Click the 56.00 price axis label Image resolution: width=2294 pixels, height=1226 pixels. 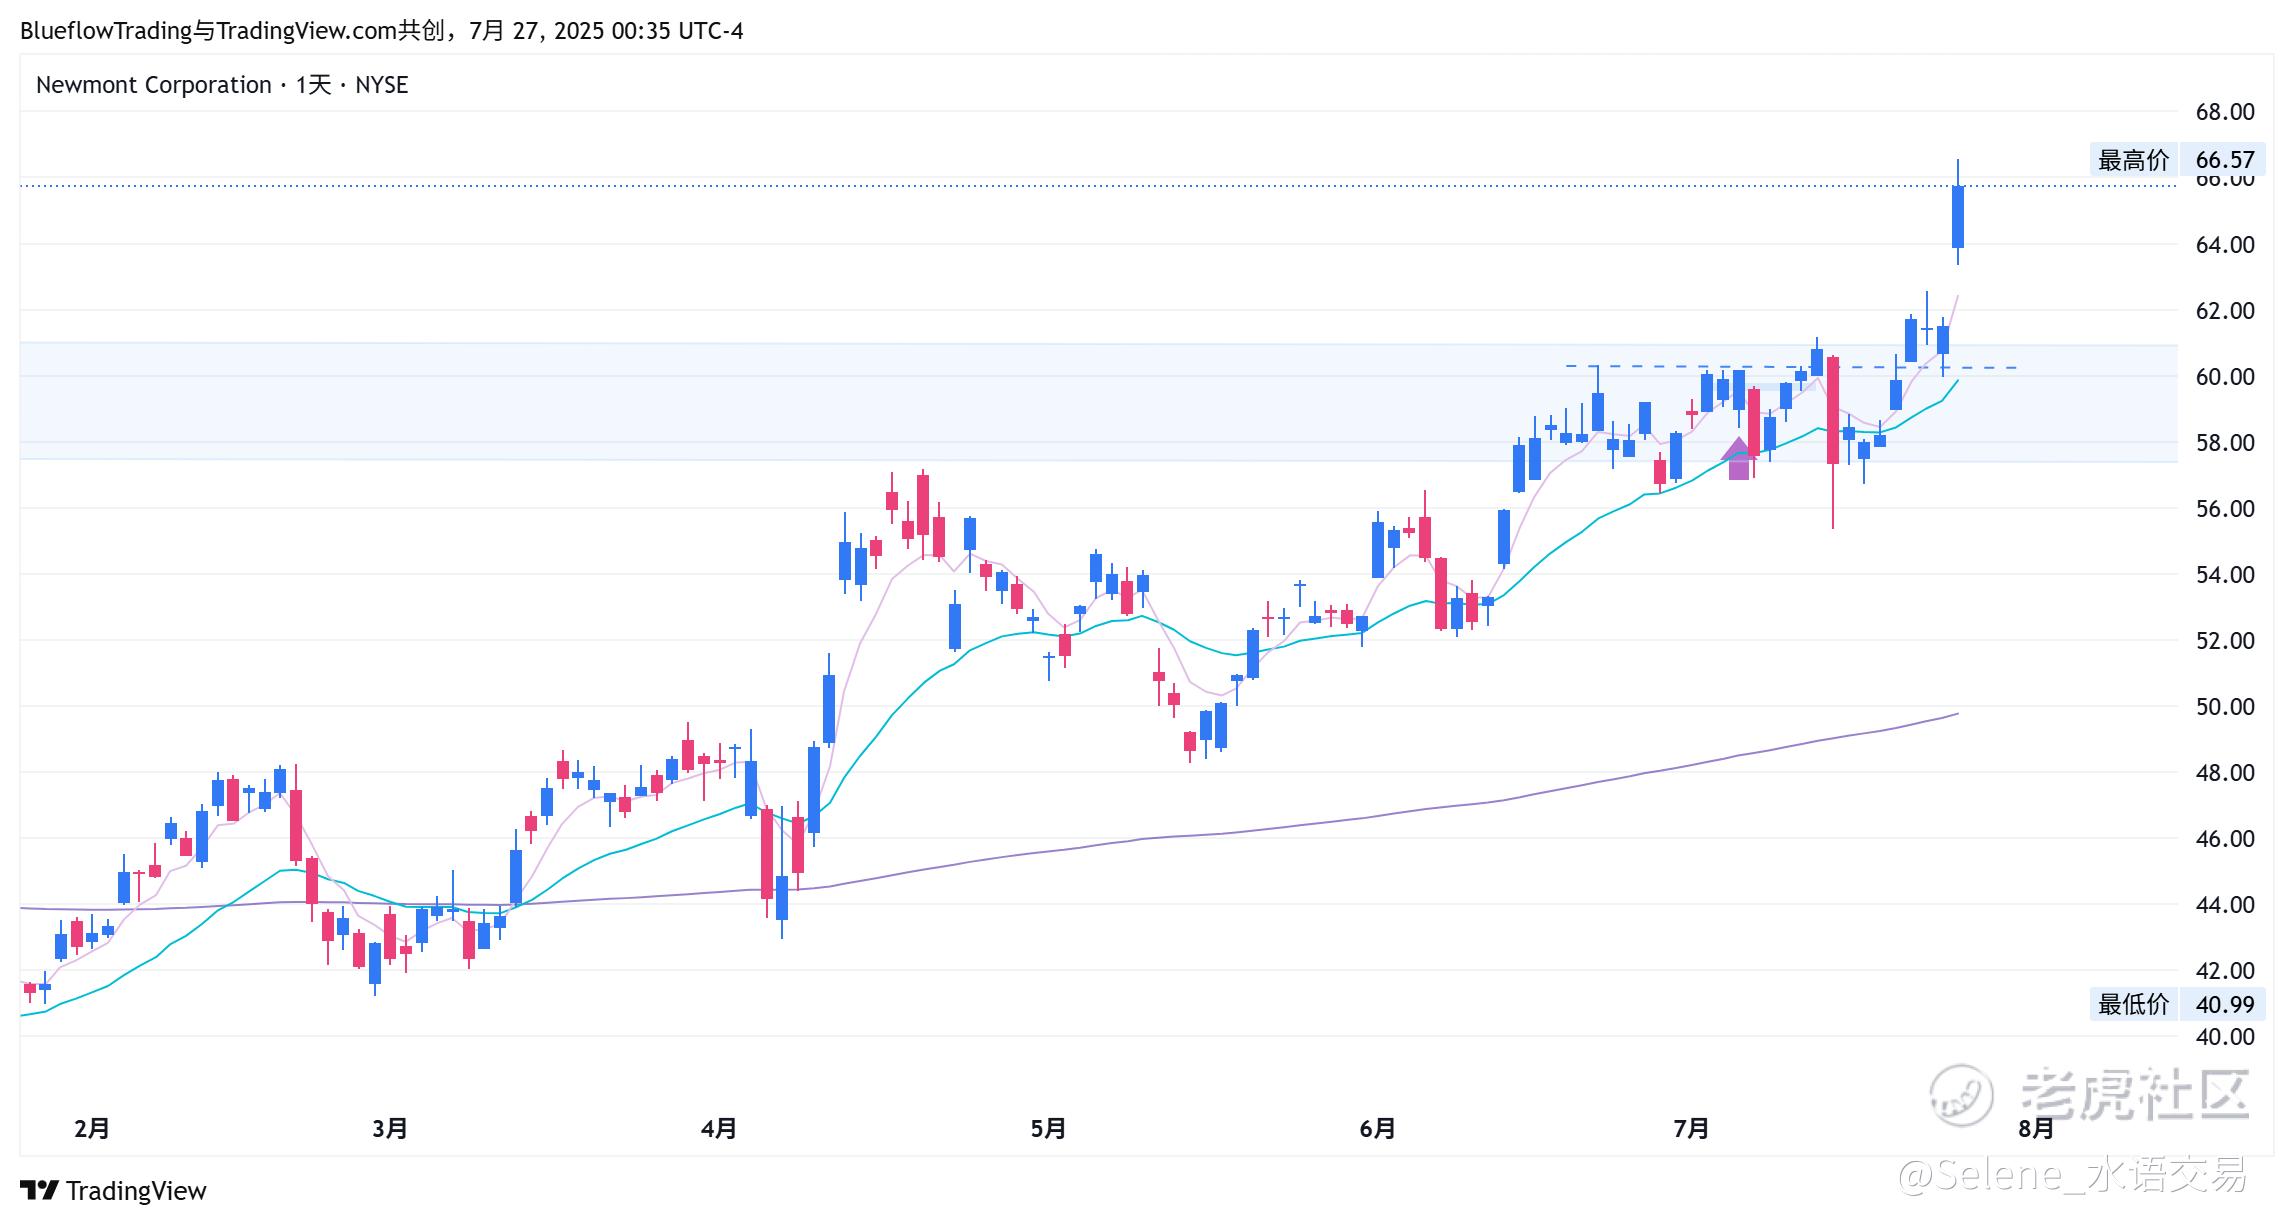click(x=2225, y=509)
